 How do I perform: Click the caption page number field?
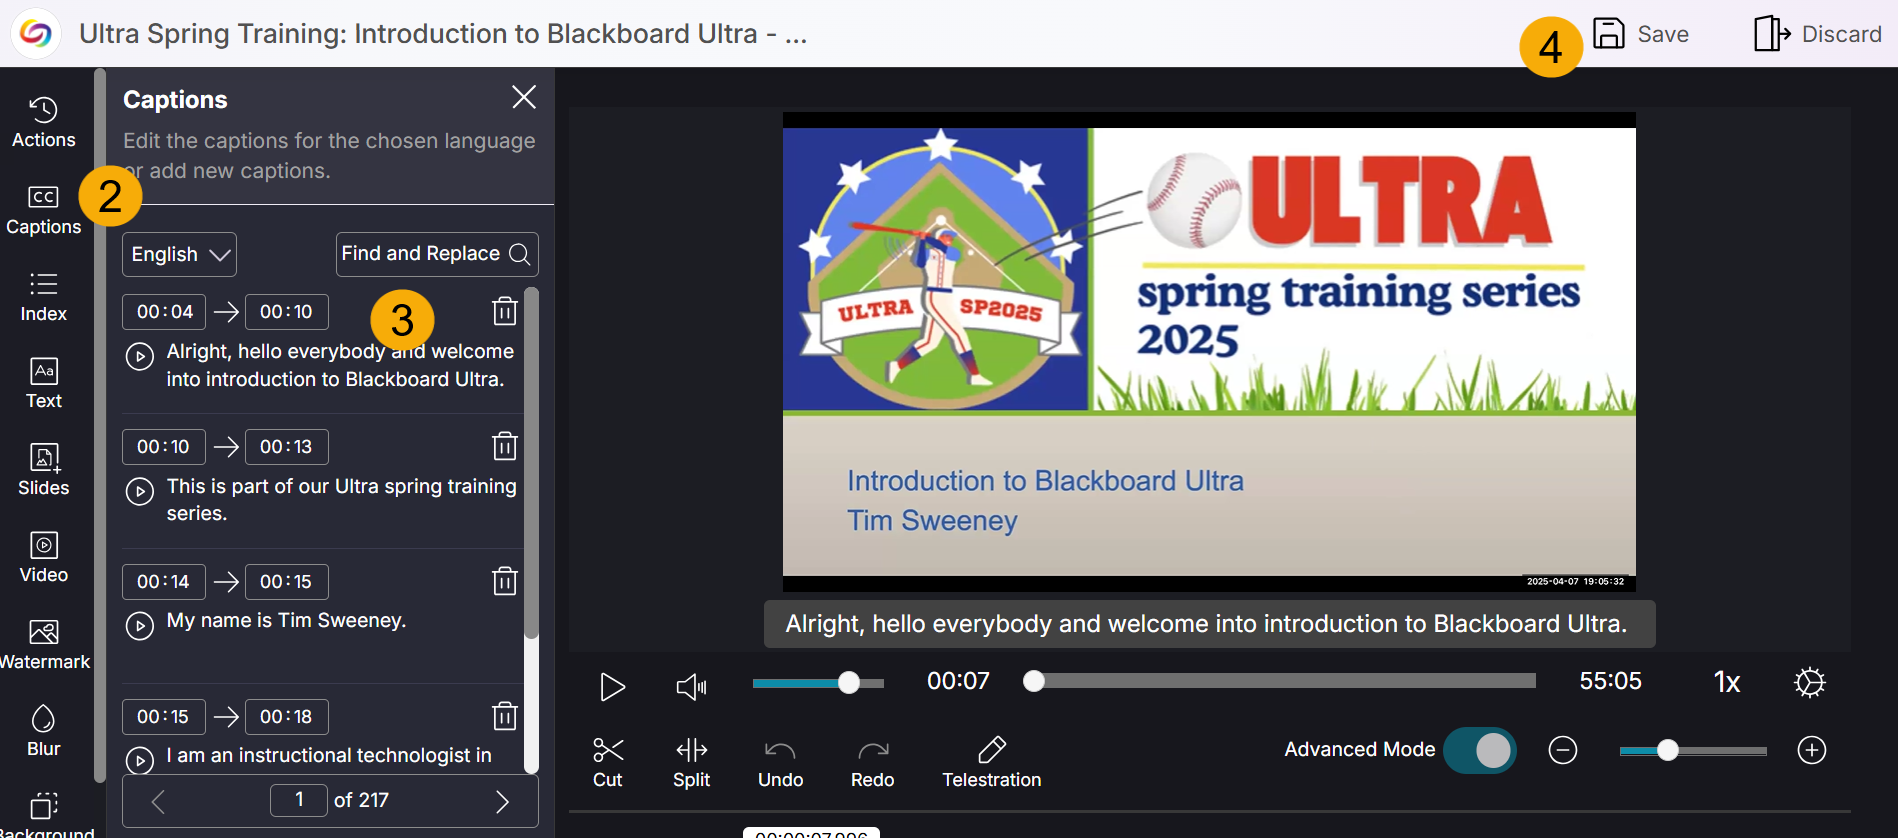pyautogui.click(x=299, y=800)
